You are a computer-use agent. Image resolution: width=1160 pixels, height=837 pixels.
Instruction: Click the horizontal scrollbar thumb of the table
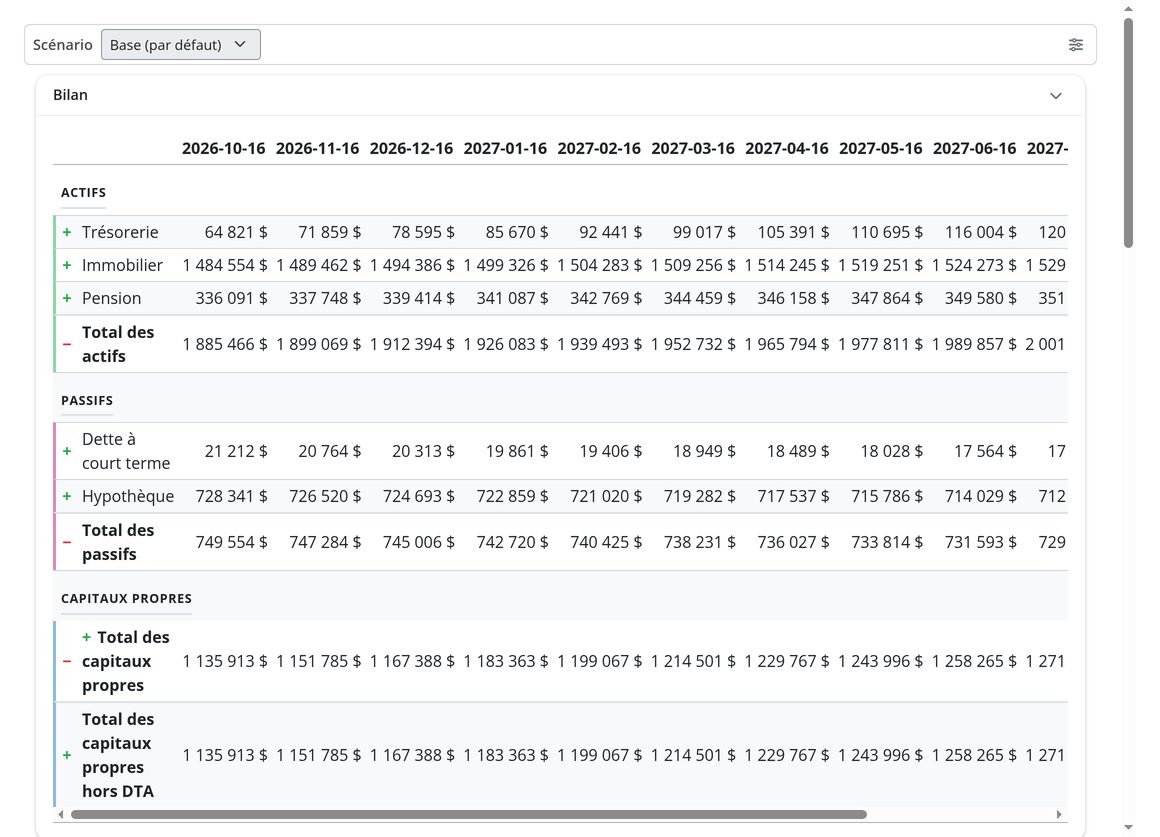pos(469,815)
